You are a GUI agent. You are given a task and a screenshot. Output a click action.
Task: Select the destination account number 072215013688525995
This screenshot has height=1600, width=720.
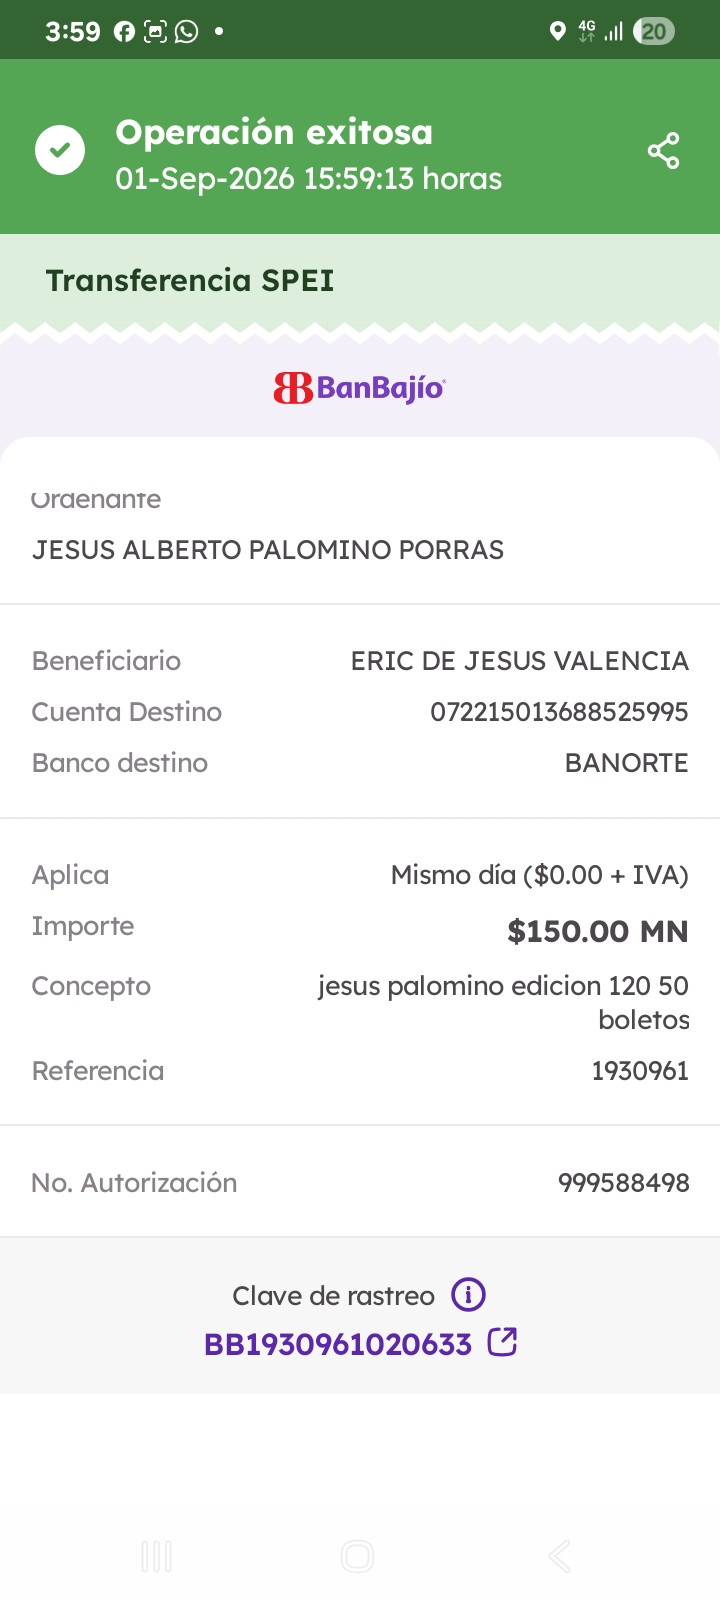pyautogui.click(x=559, y=712)
